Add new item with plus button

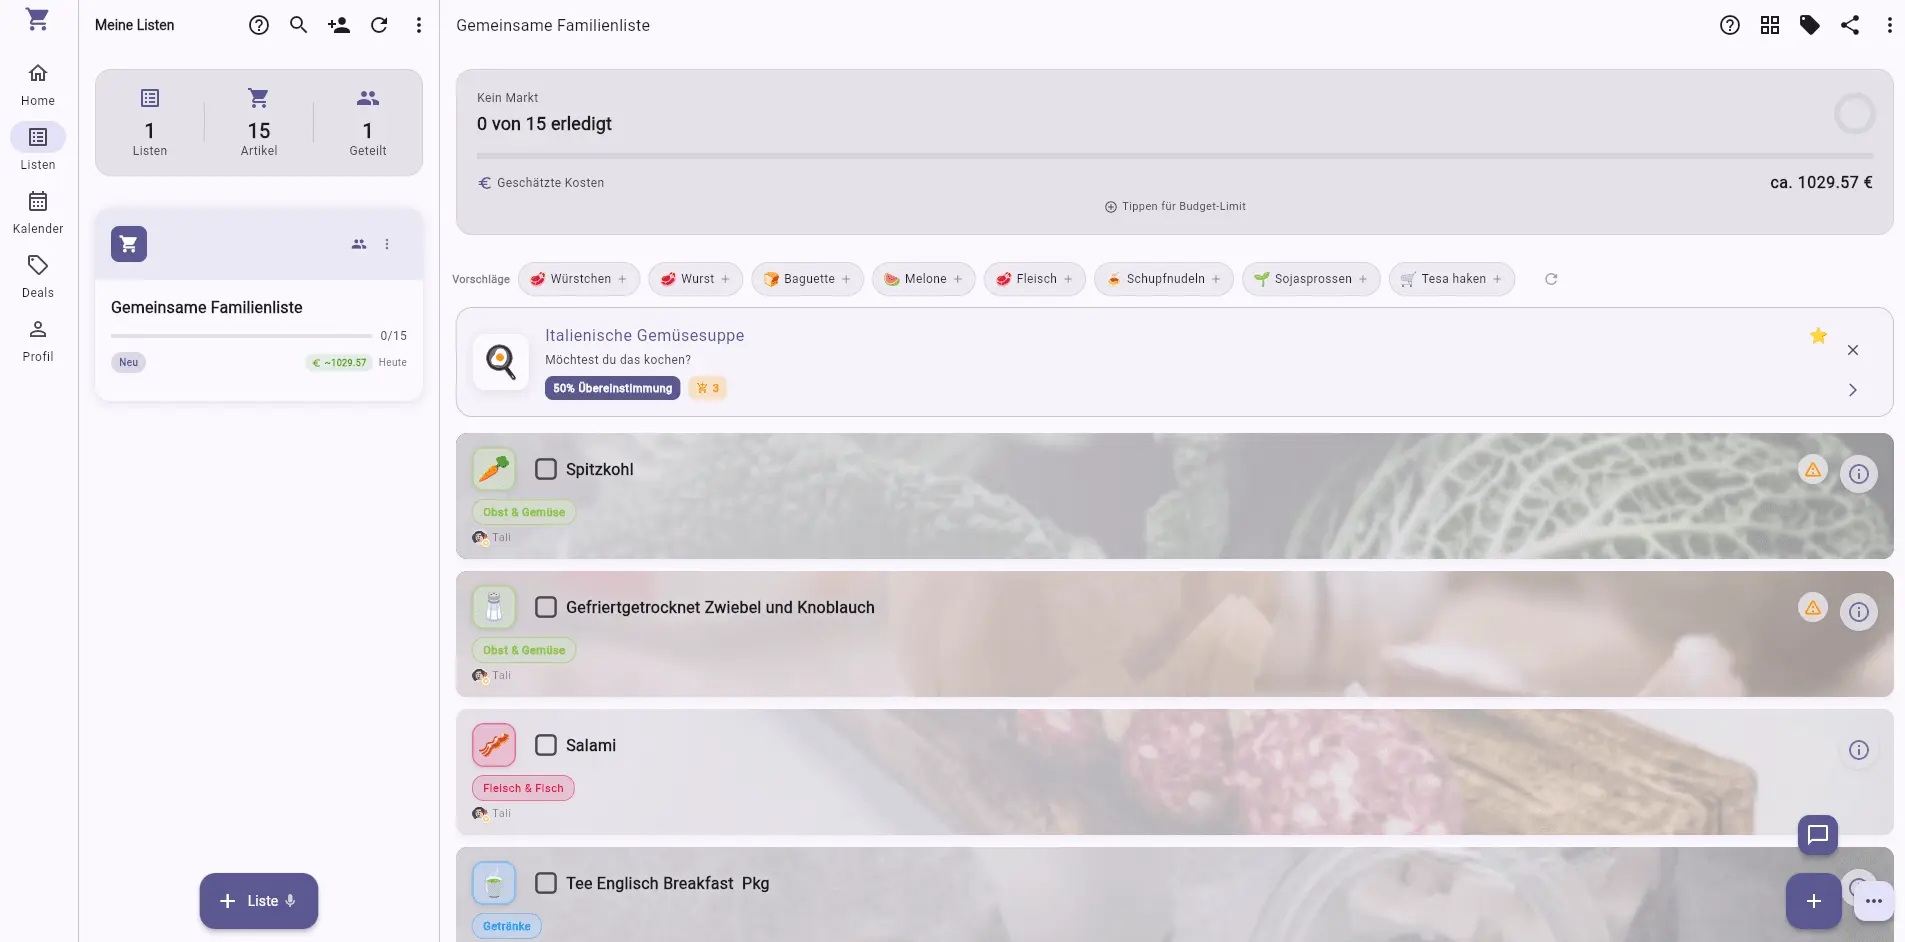(1814, 901)
